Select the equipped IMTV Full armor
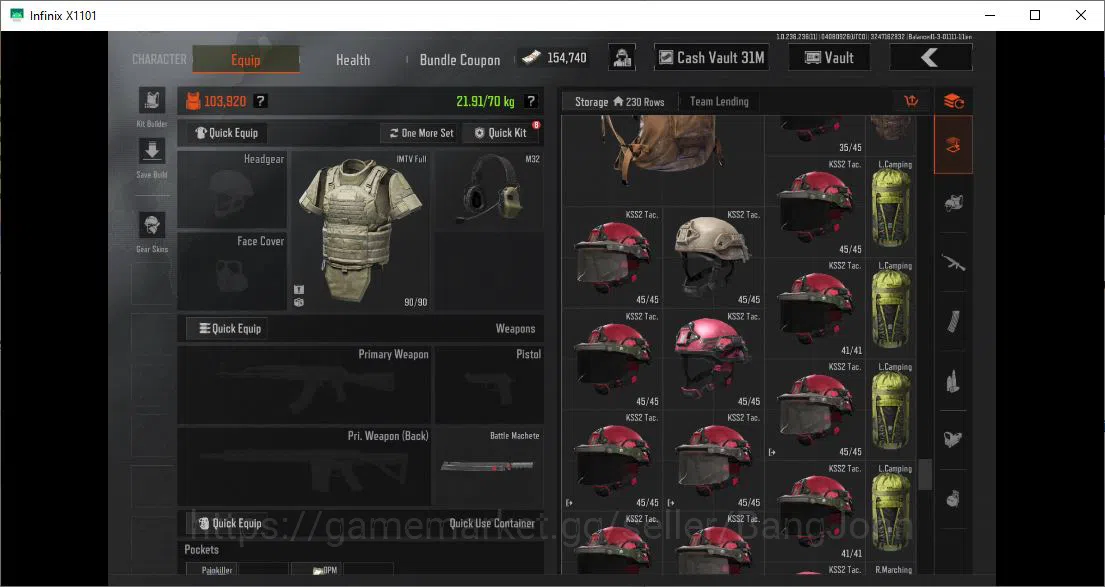 [x=360, y=230]
